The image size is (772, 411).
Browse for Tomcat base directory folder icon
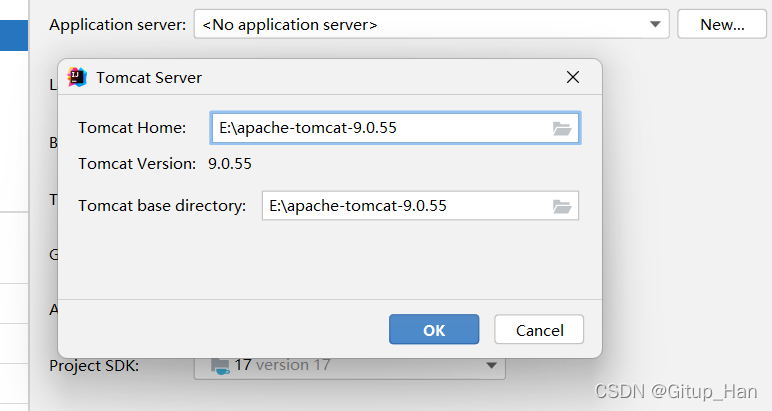pos(562,206)
